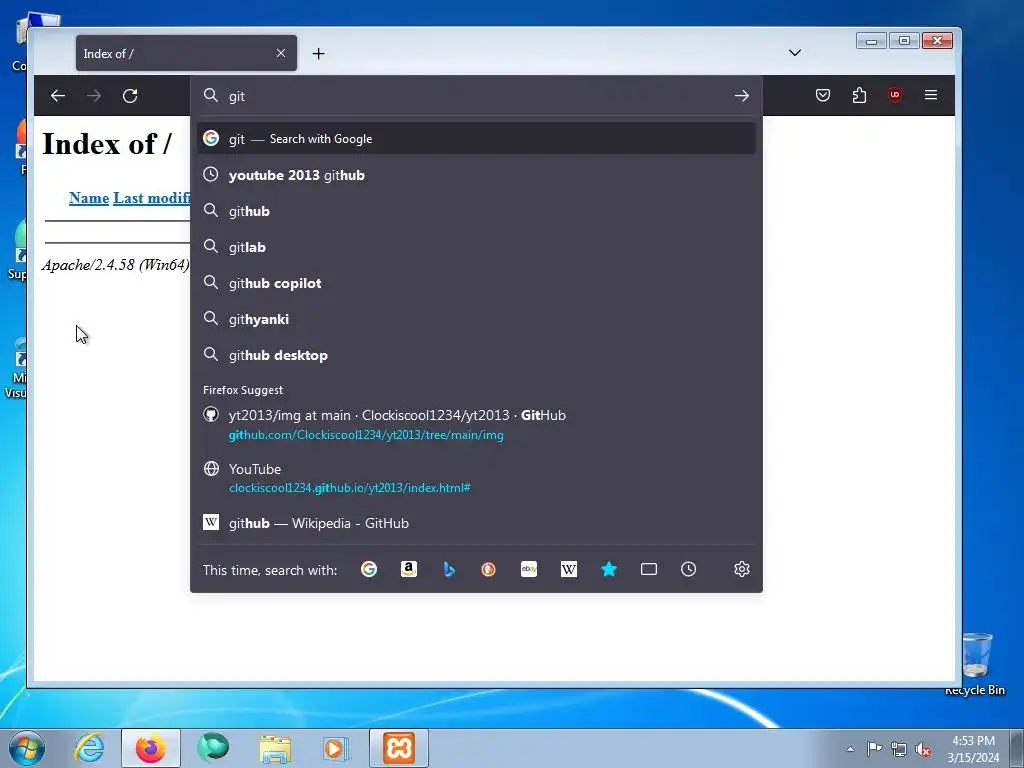1024x768 pixels.
Task: Click Firefox icon in the taskbar
Action: [x=151, y=748]
